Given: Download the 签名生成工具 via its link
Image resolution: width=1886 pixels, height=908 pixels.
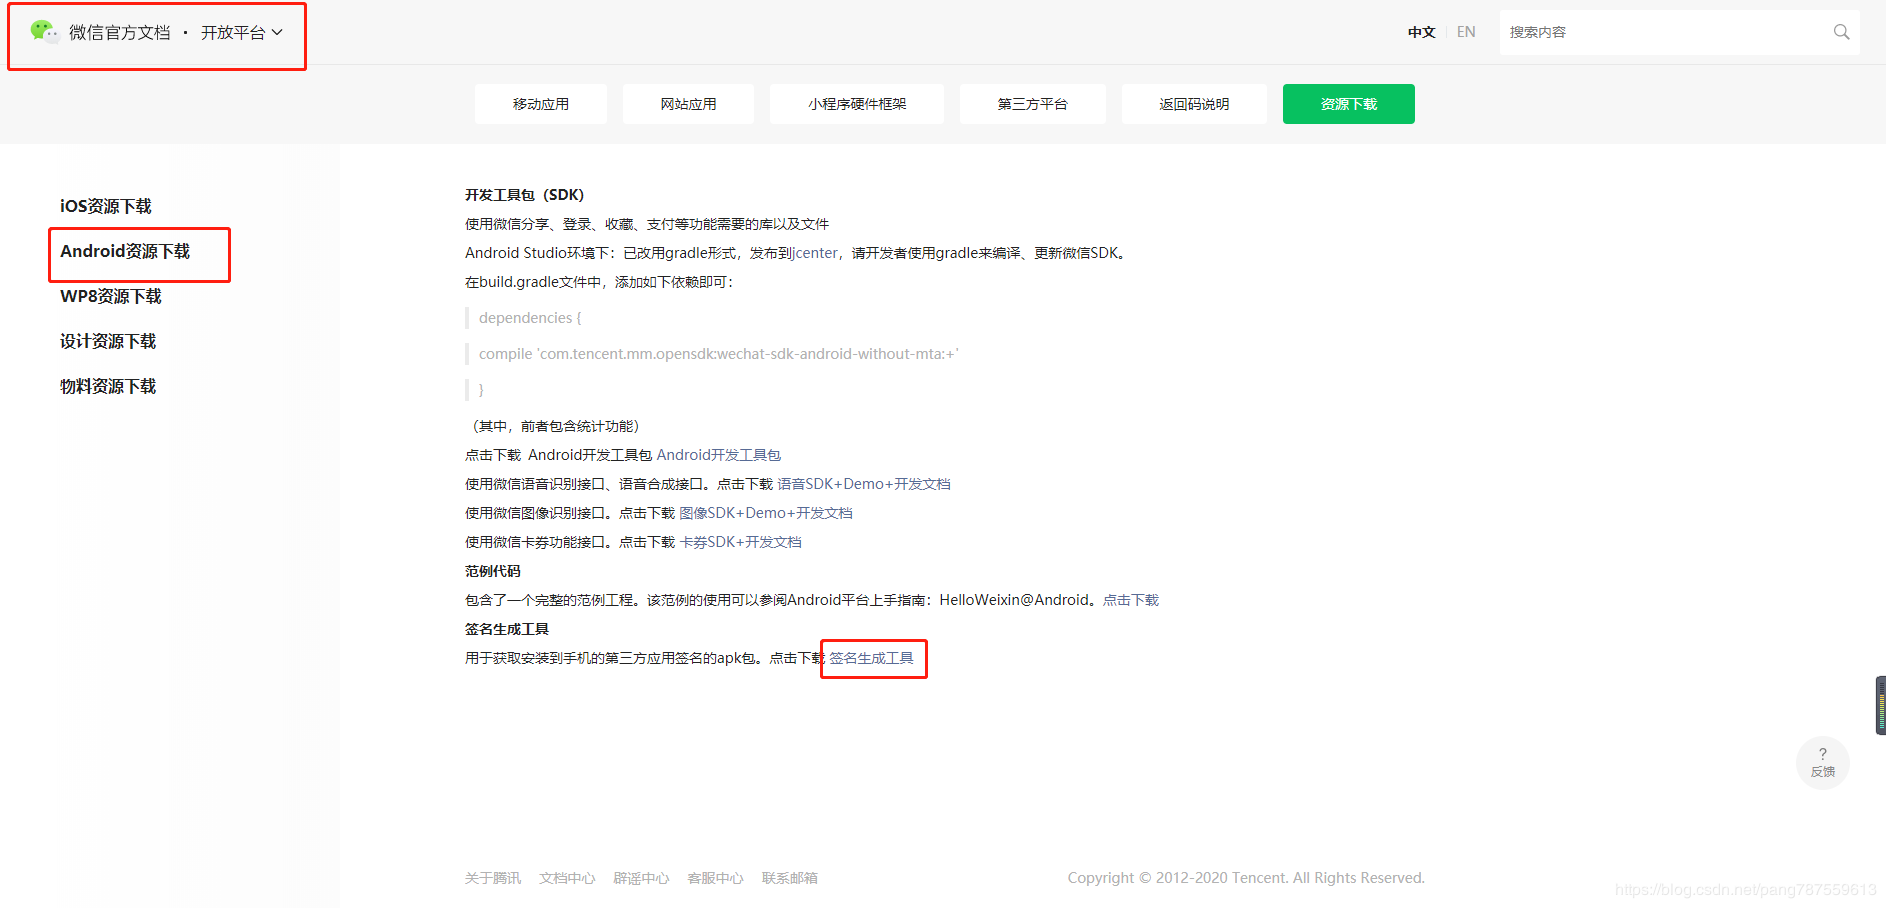Looking at the screenshot, I should (x=872, y=658).
